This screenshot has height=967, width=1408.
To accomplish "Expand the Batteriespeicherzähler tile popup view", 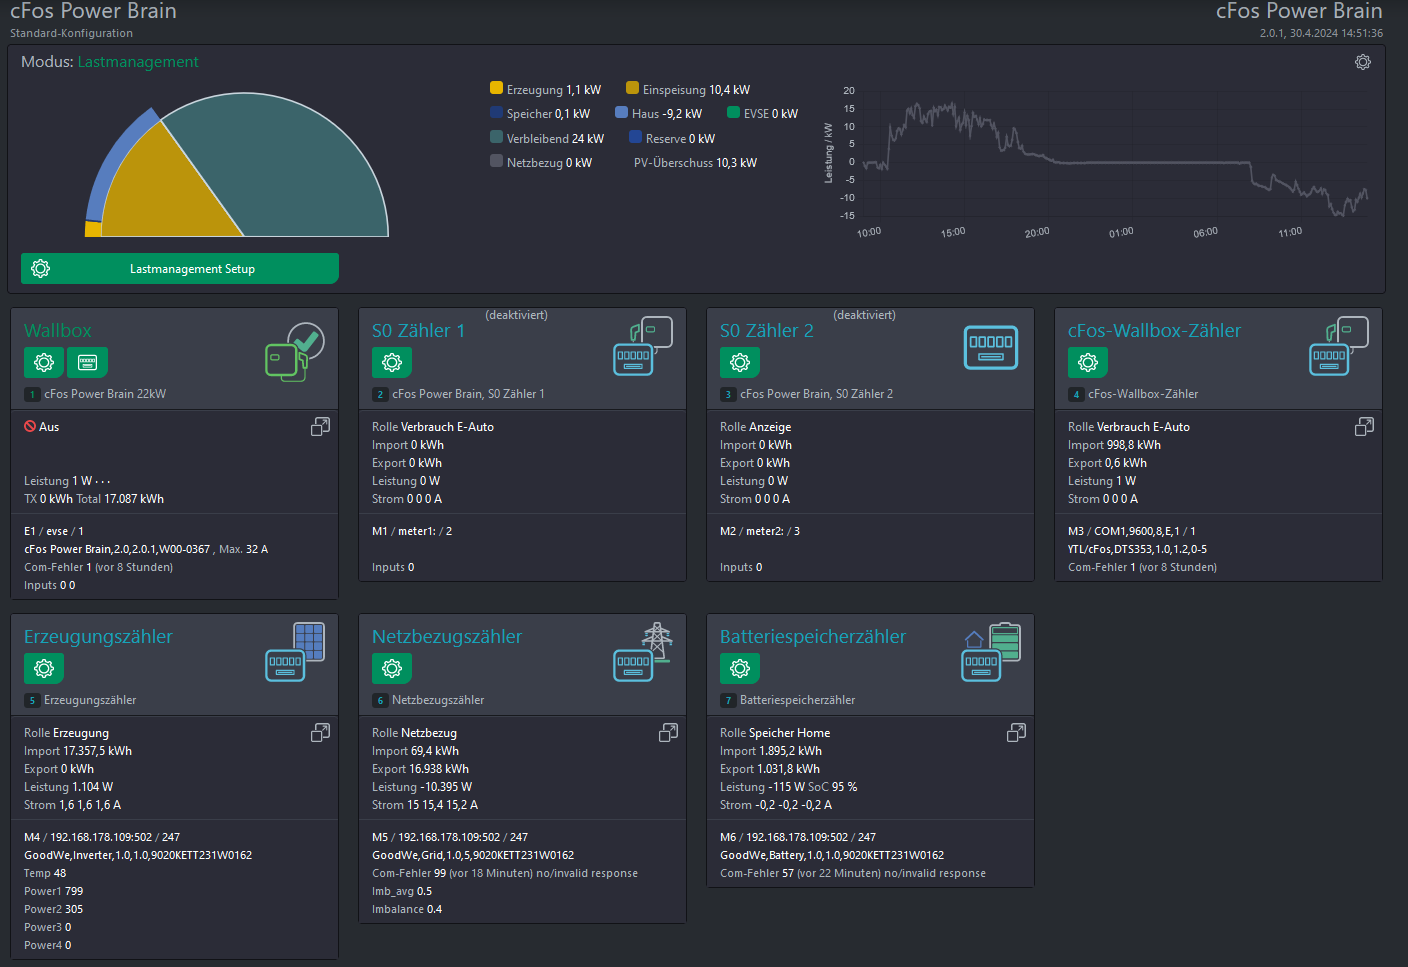I will point(1016,733).
